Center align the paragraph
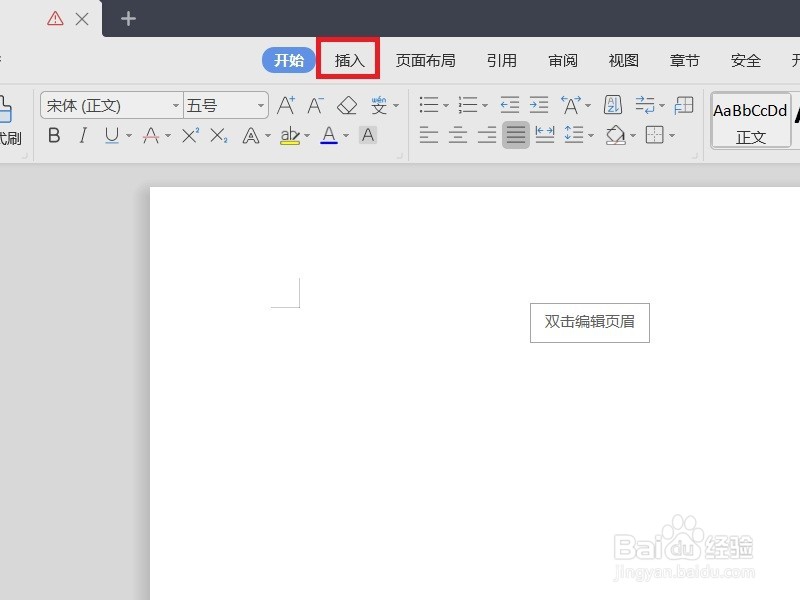The height and width of the screenshot is (600, 800). point(458,135)
